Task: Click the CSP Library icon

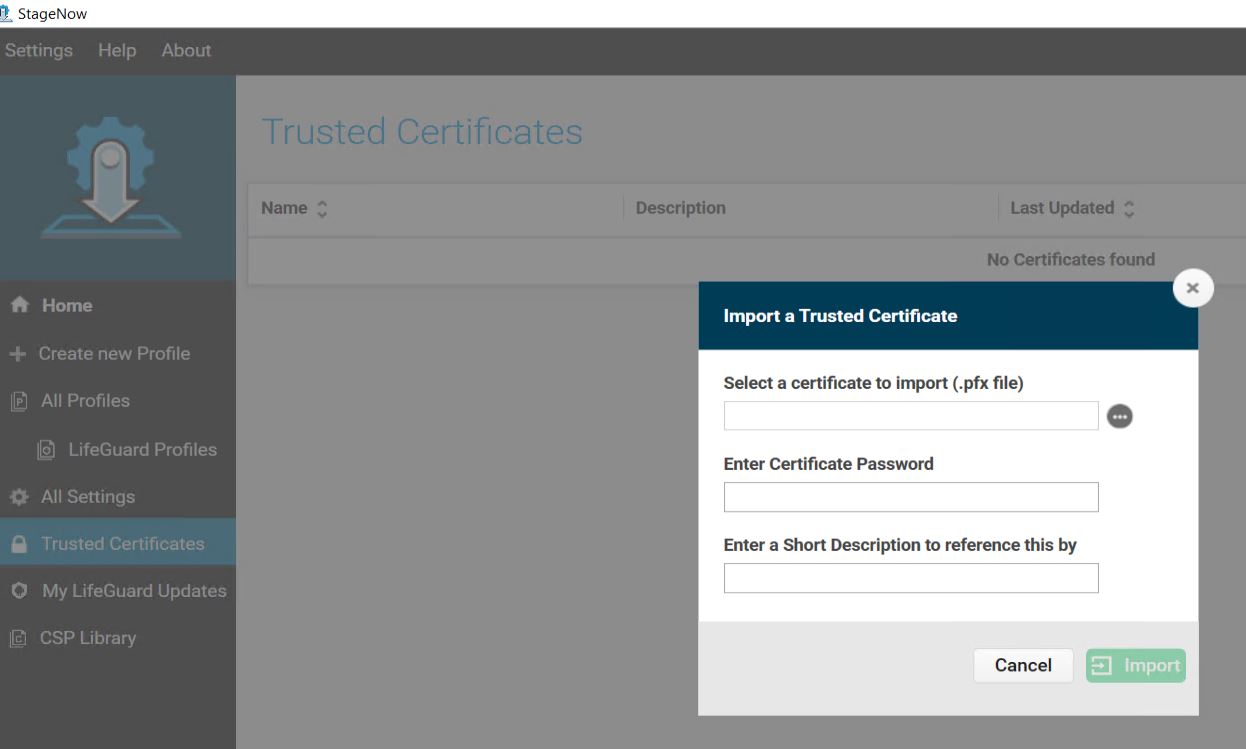Action: pyautogui.click(x=18, y=638)
